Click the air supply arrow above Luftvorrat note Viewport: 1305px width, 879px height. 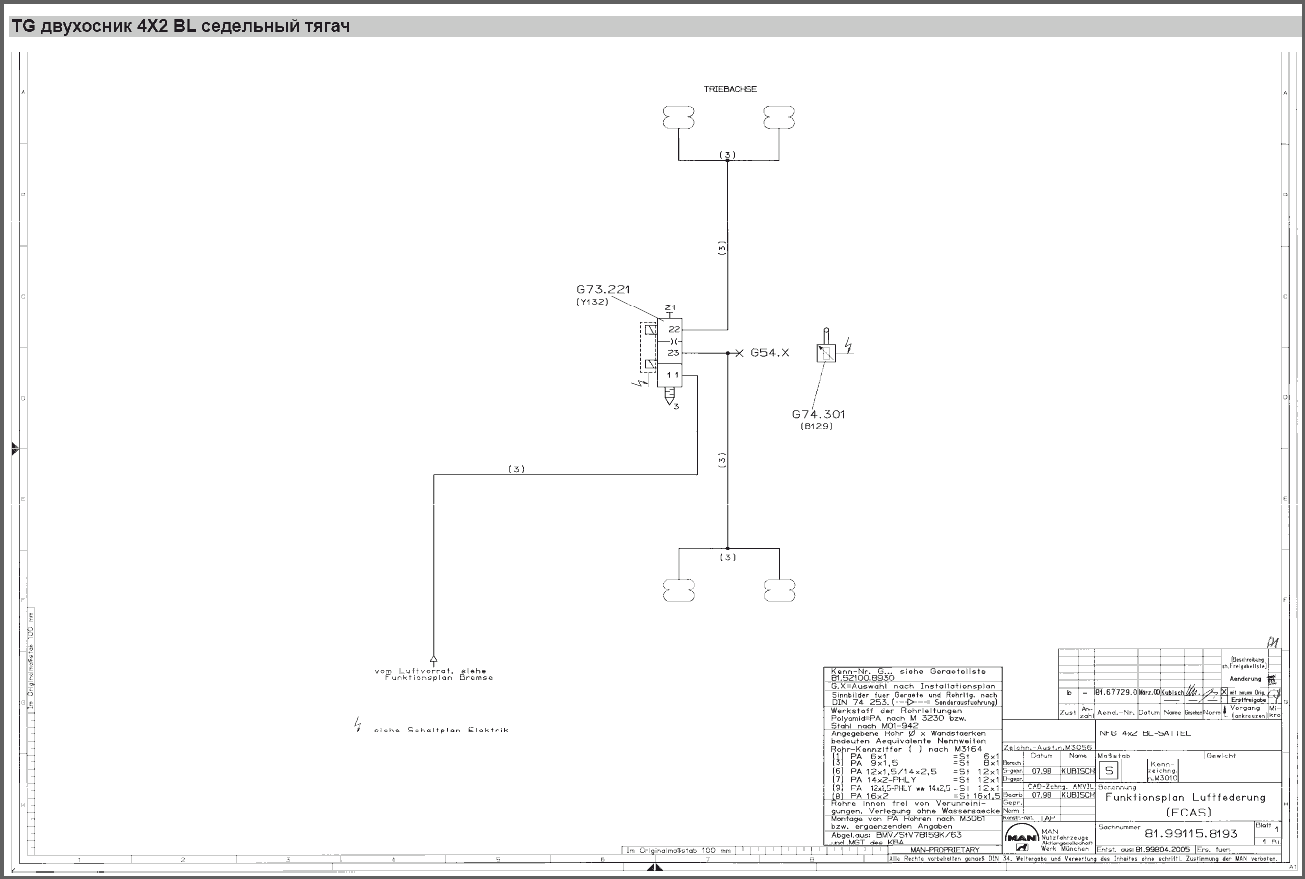[433, 656]
